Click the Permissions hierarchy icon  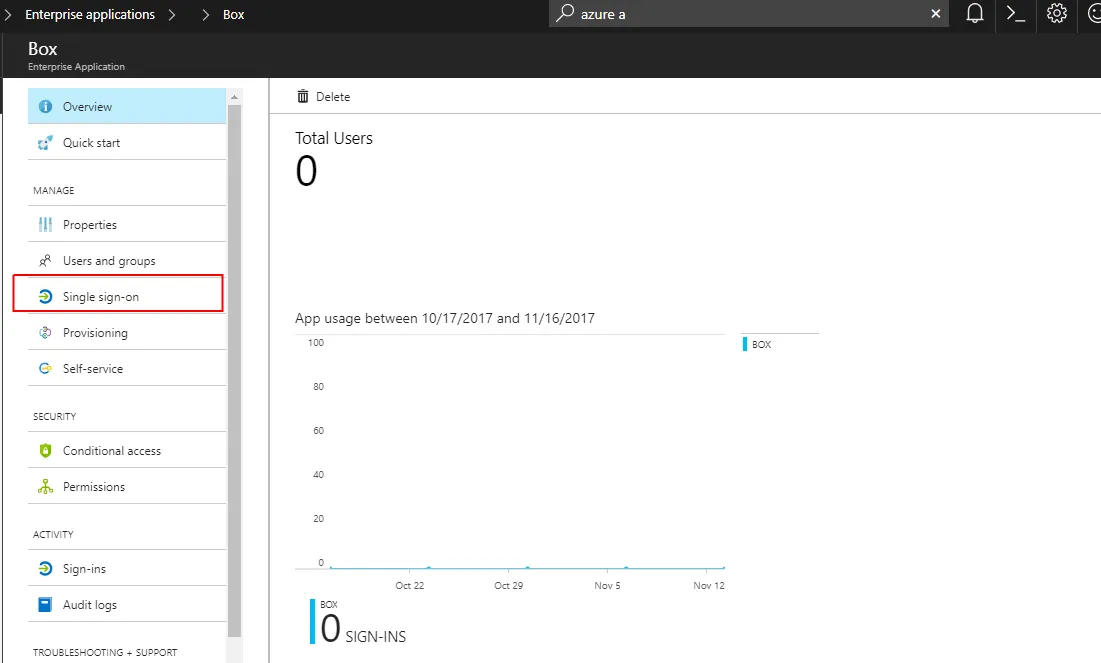coord(45,487)
